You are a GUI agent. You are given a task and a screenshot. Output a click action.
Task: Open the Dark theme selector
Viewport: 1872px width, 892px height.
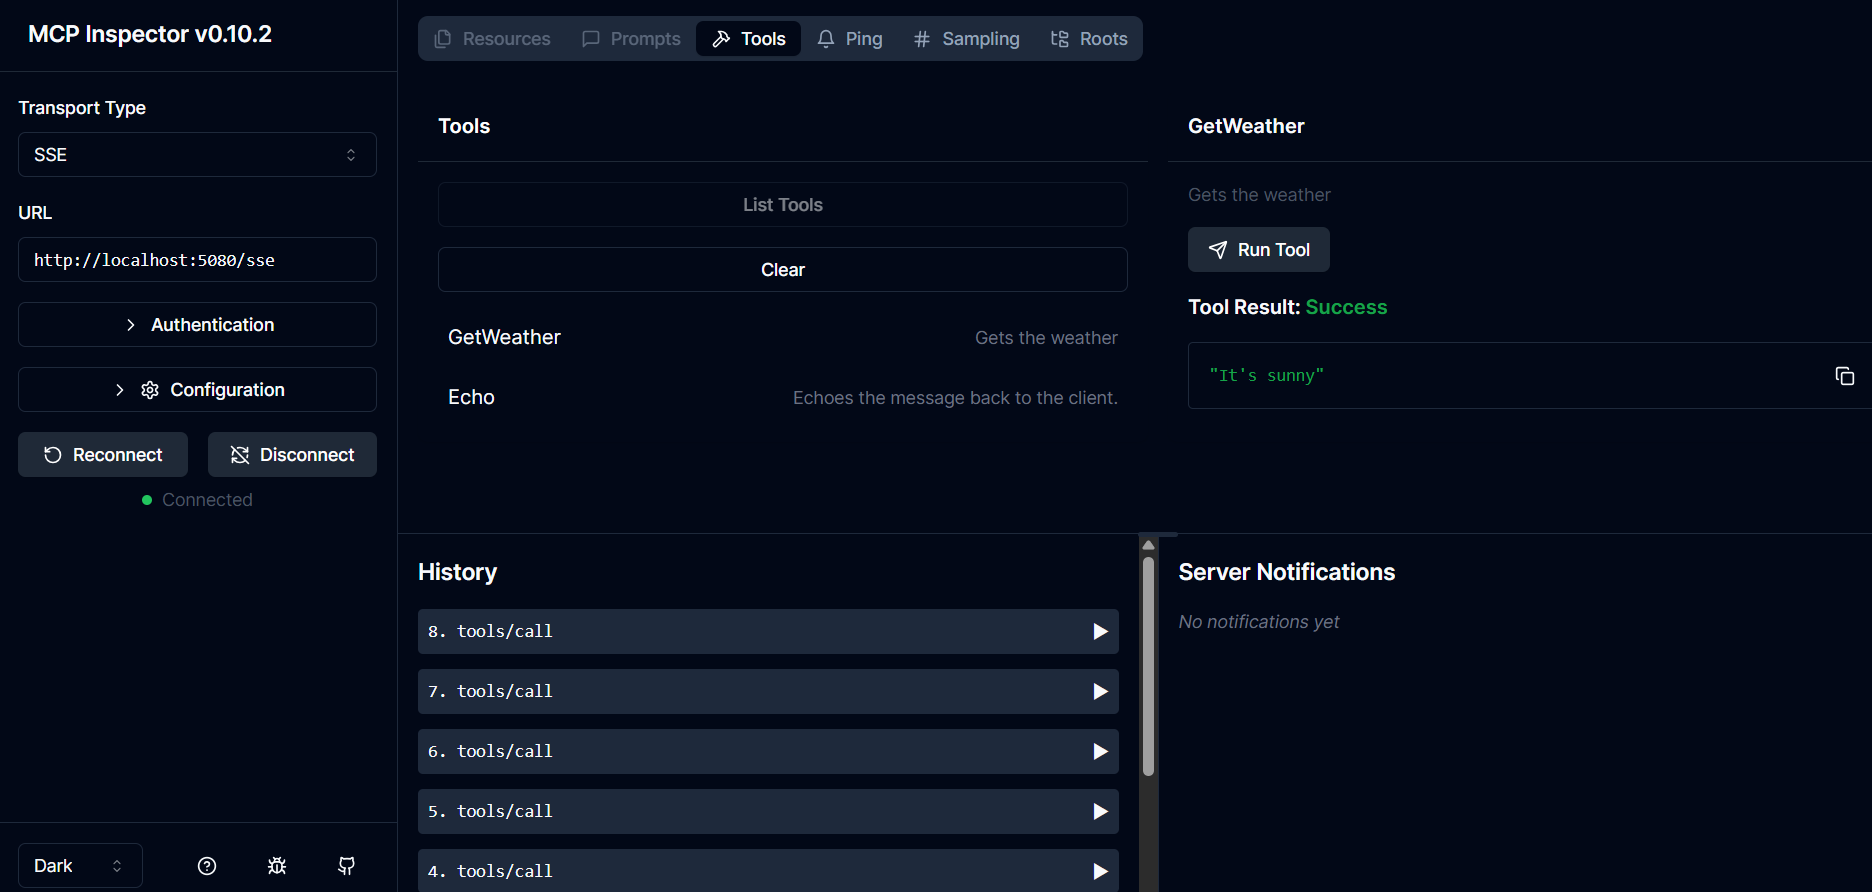(80, 866)
